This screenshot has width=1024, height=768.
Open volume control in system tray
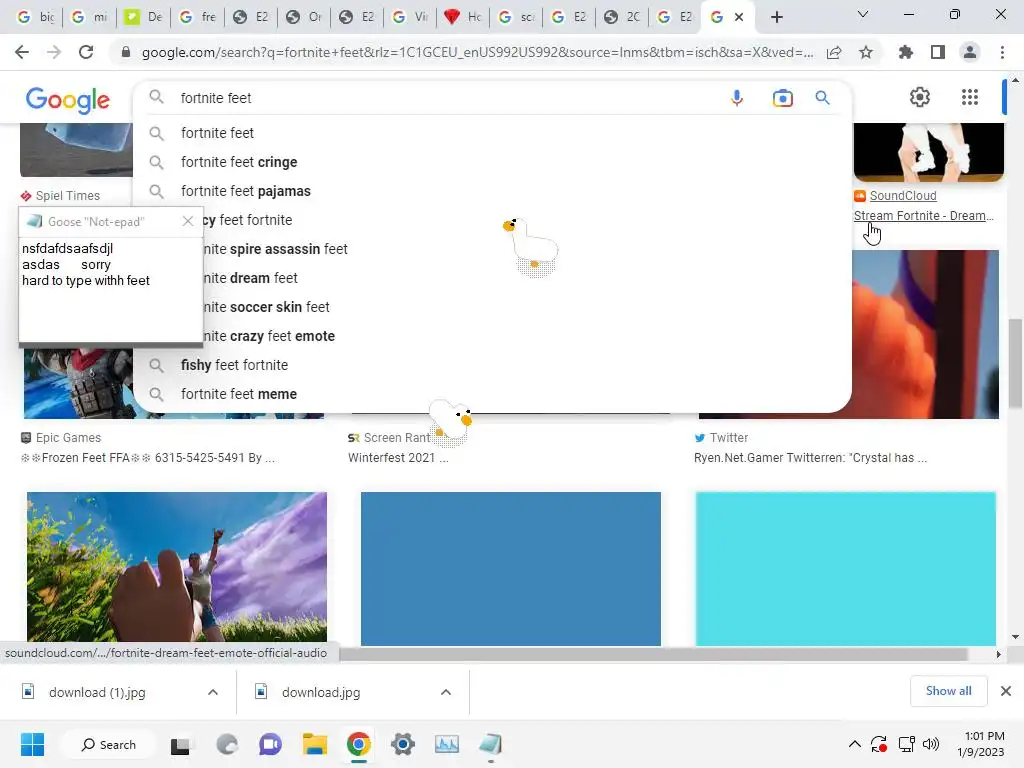931,744
